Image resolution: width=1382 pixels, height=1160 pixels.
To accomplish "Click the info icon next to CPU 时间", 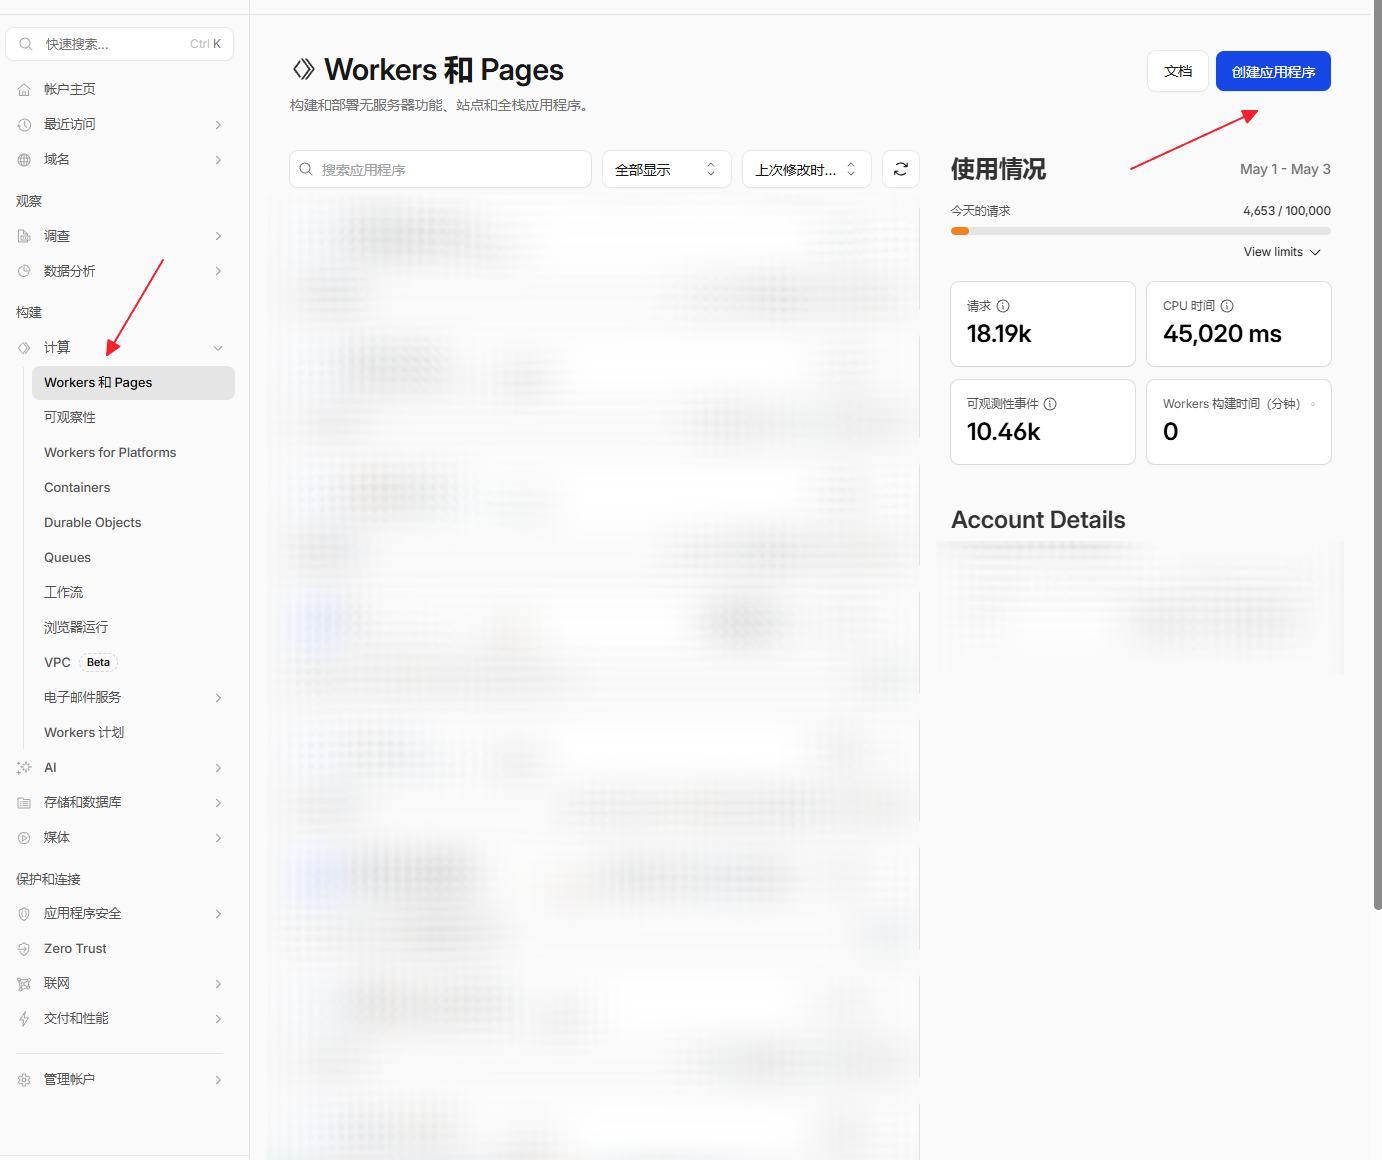I will click(1227, 306).
